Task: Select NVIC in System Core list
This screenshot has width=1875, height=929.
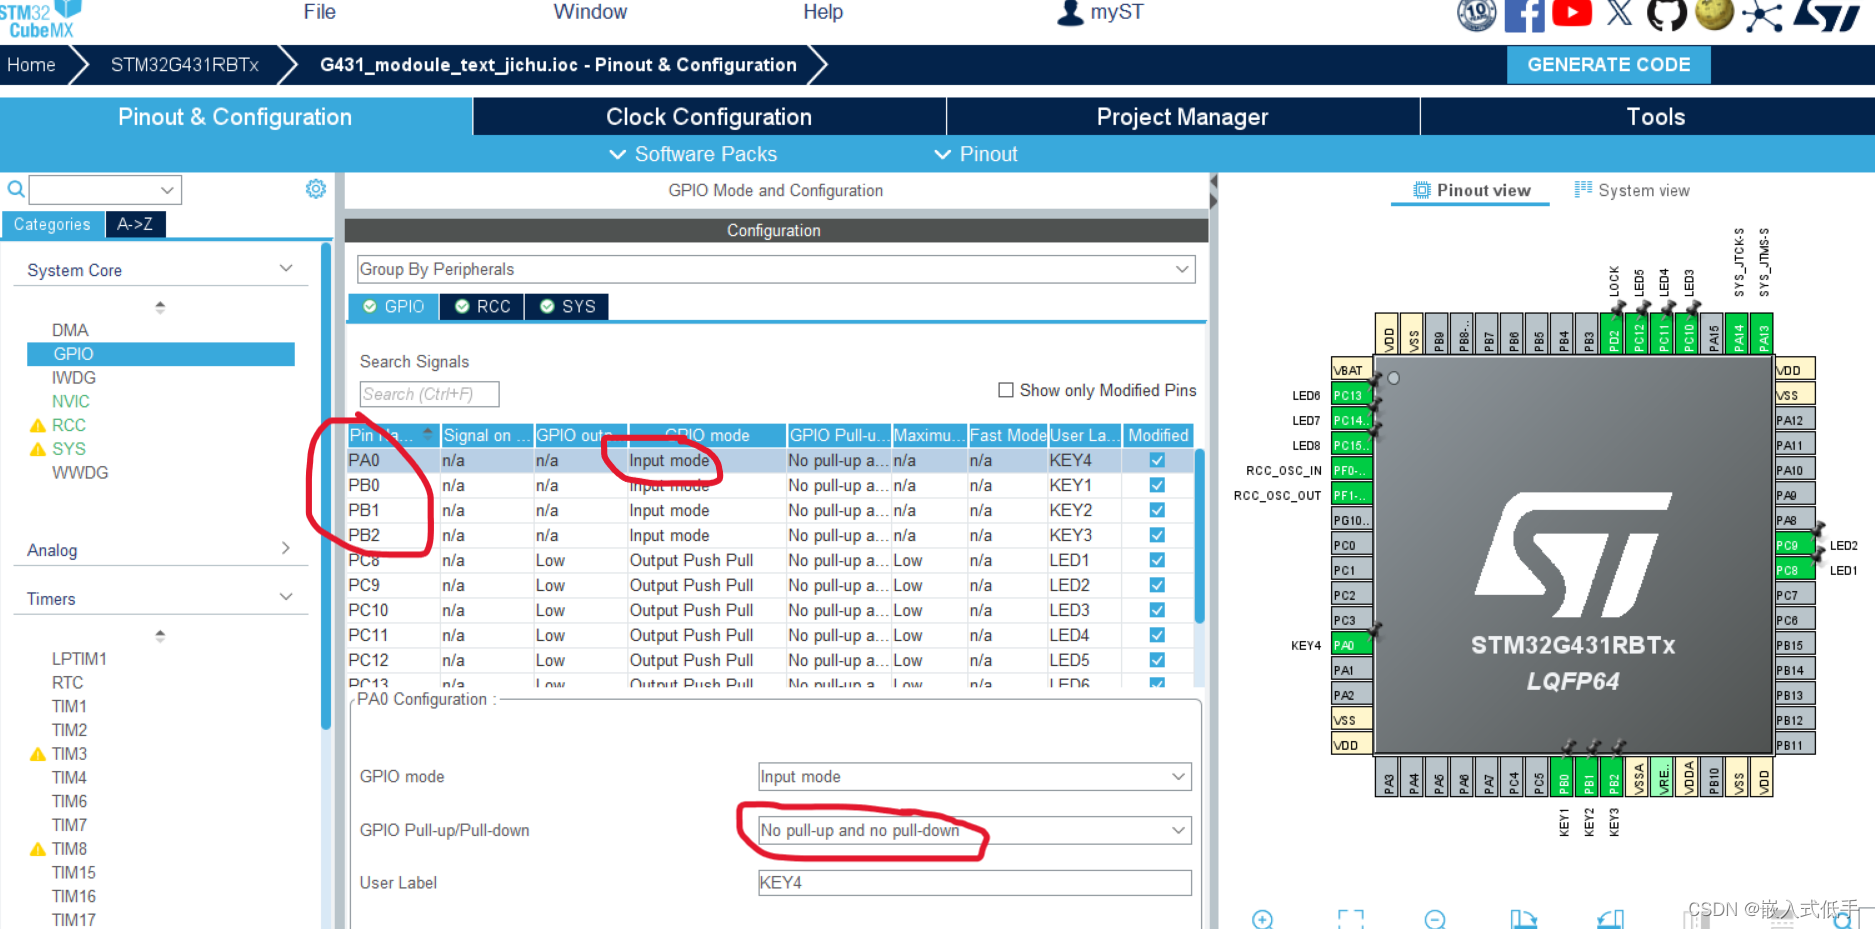Action: point(70,401)
